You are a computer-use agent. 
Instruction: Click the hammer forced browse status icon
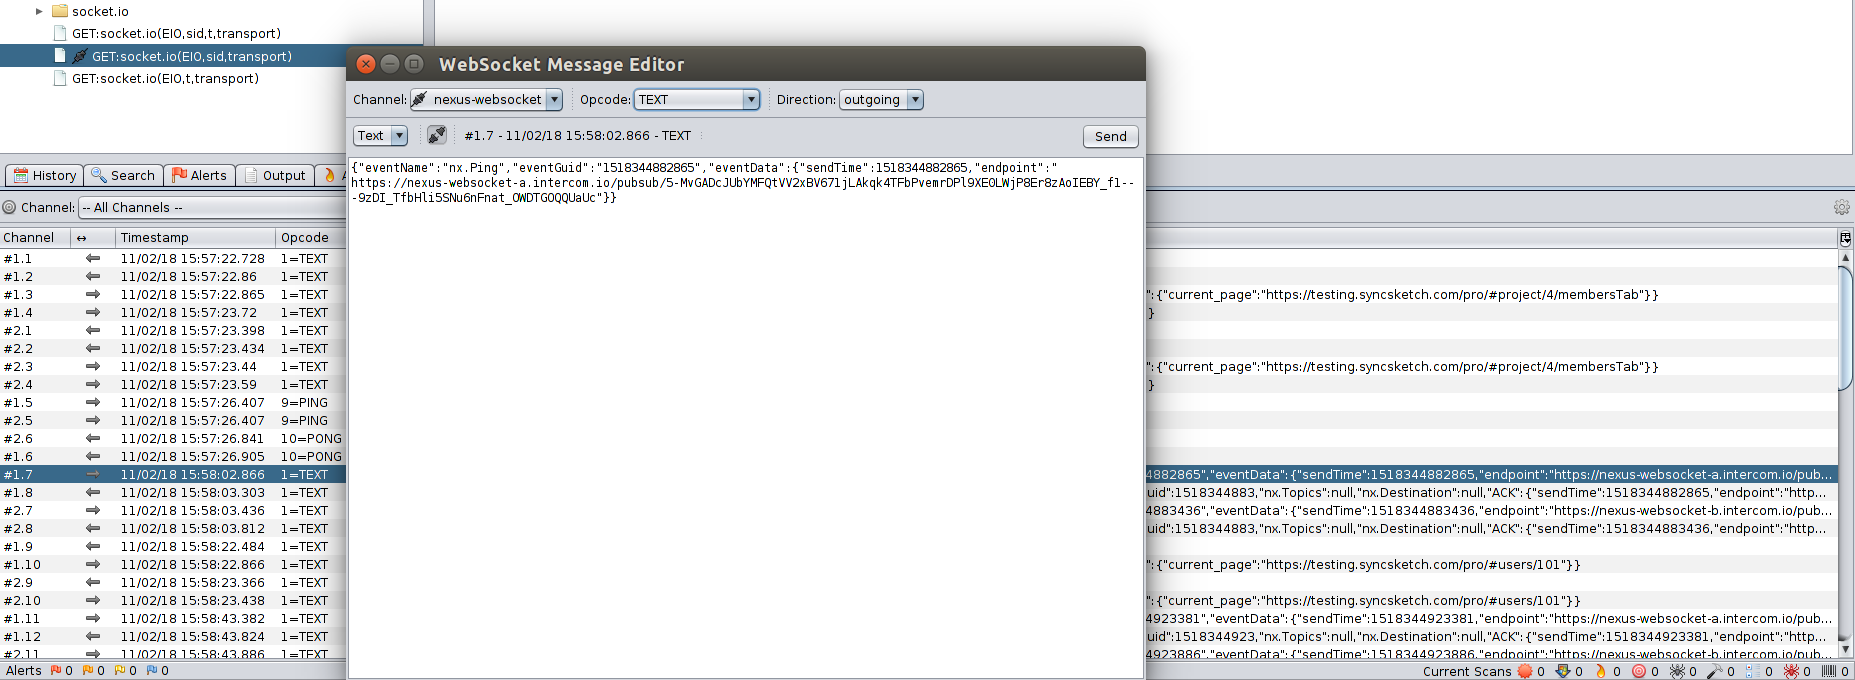(1715, 671)
